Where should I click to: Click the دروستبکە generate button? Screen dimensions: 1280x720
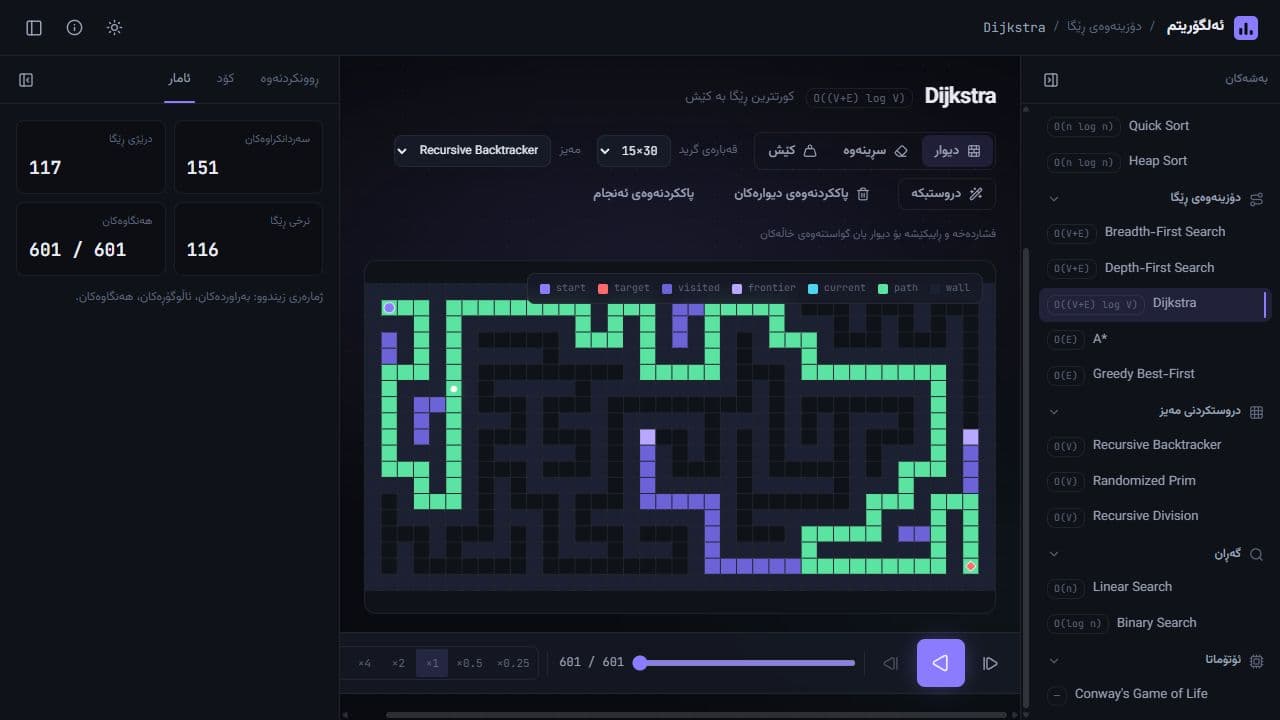click(947, 193)
